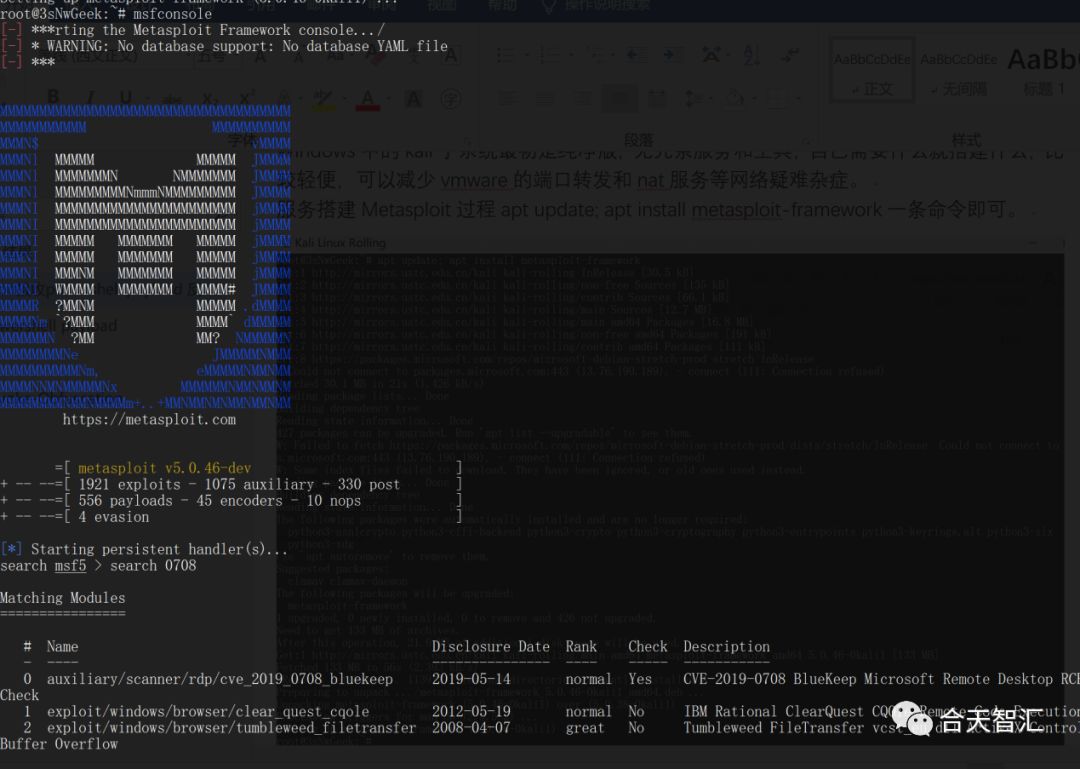
Task: Click the Sort icon in Word
Action: pos(751,55)
